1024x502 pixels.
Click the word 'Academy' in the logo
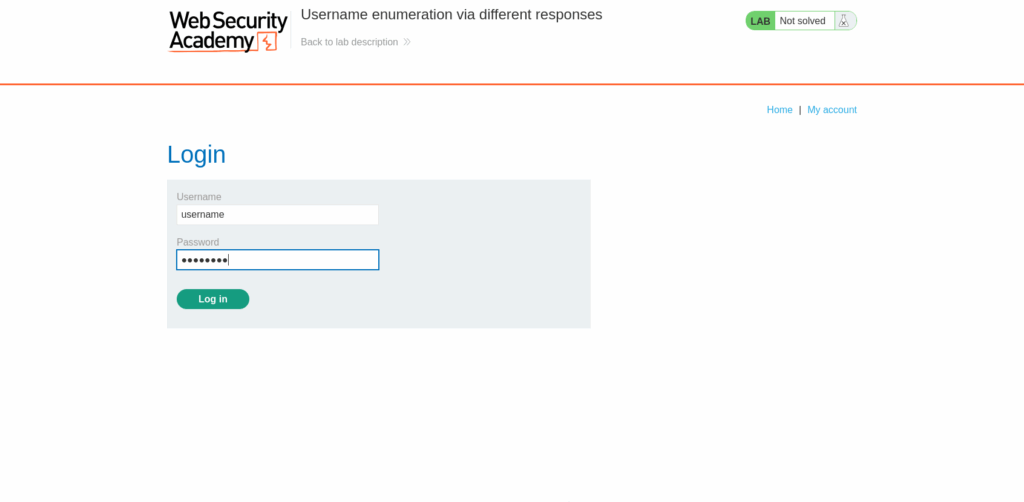pyautogui.click(x=212, y=42)
